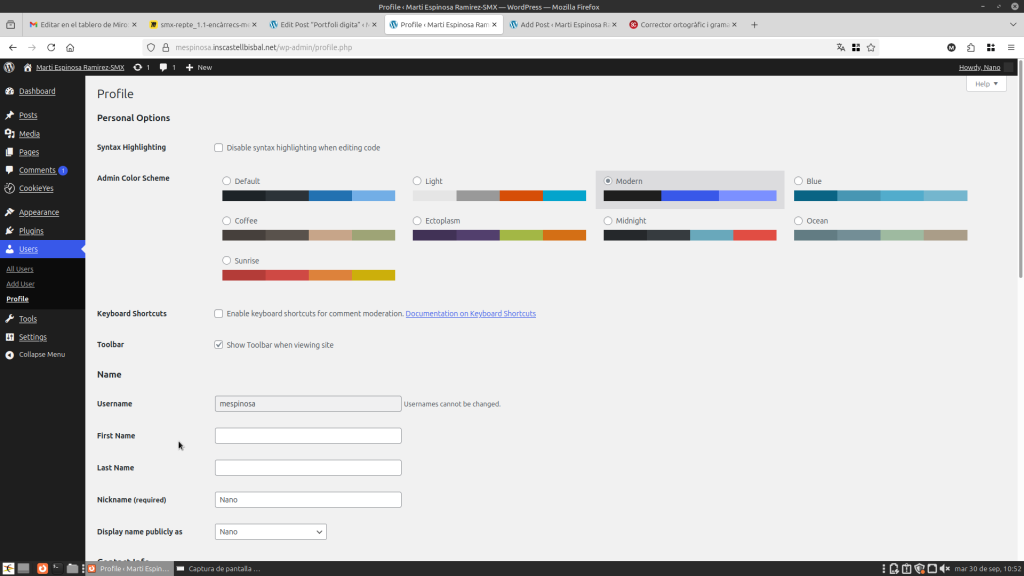This screenshot has height=576, width=1024.
Task: Open the New content menu in admin bar
Action: (198, 67)
